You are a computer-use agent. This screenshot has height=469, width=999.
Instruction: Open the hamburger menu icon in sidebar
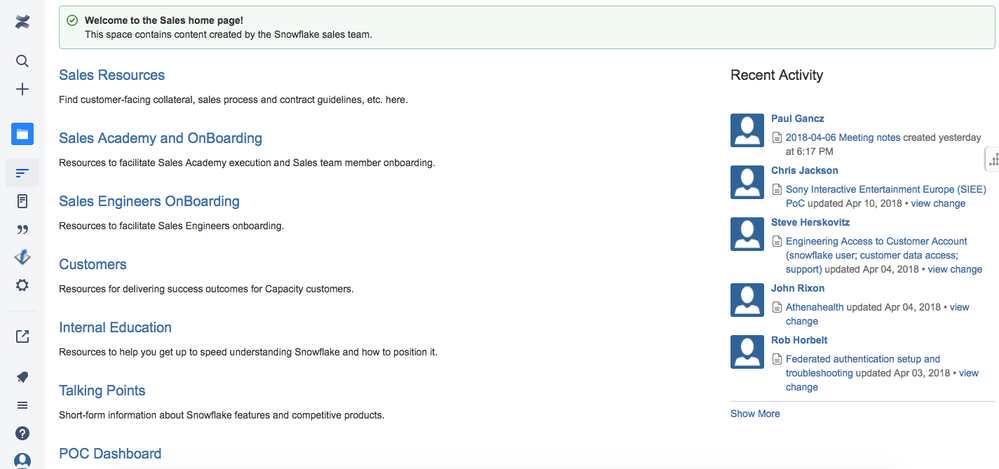[x=22, y=405]
